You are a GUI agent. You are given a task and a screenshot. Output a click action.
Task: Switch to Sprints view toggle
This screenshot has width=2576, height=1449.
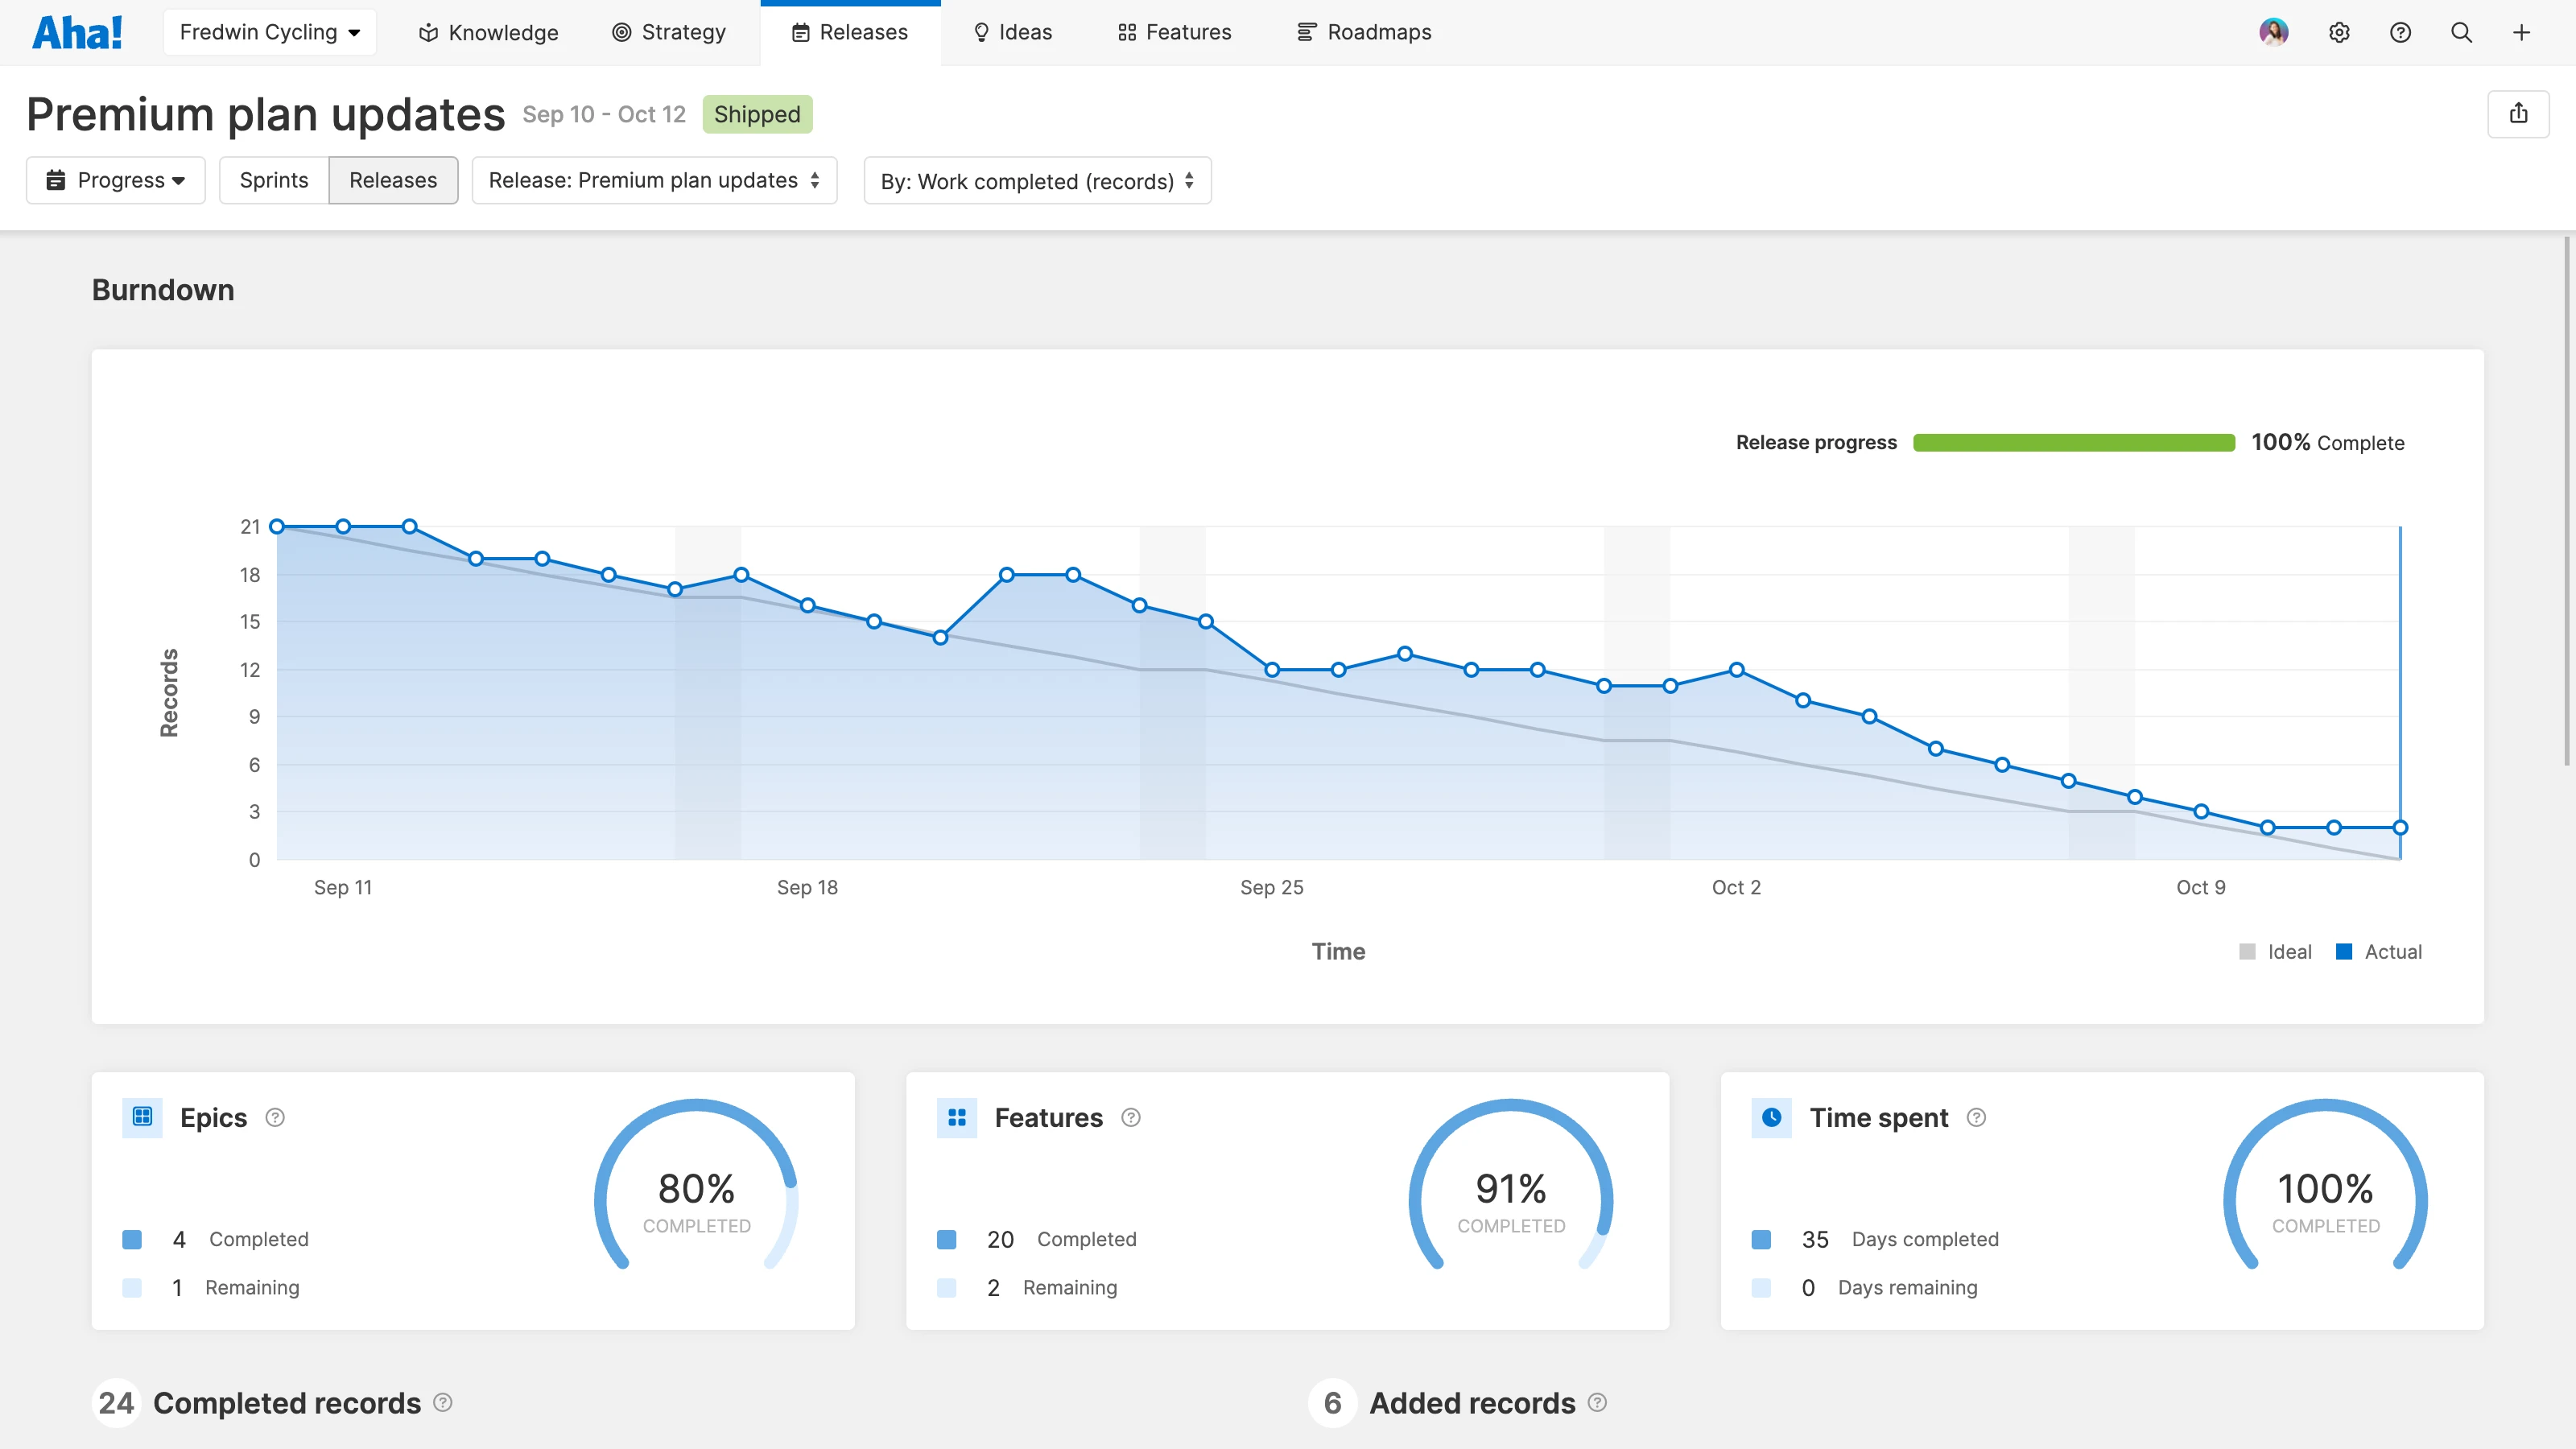pos(273,180)
